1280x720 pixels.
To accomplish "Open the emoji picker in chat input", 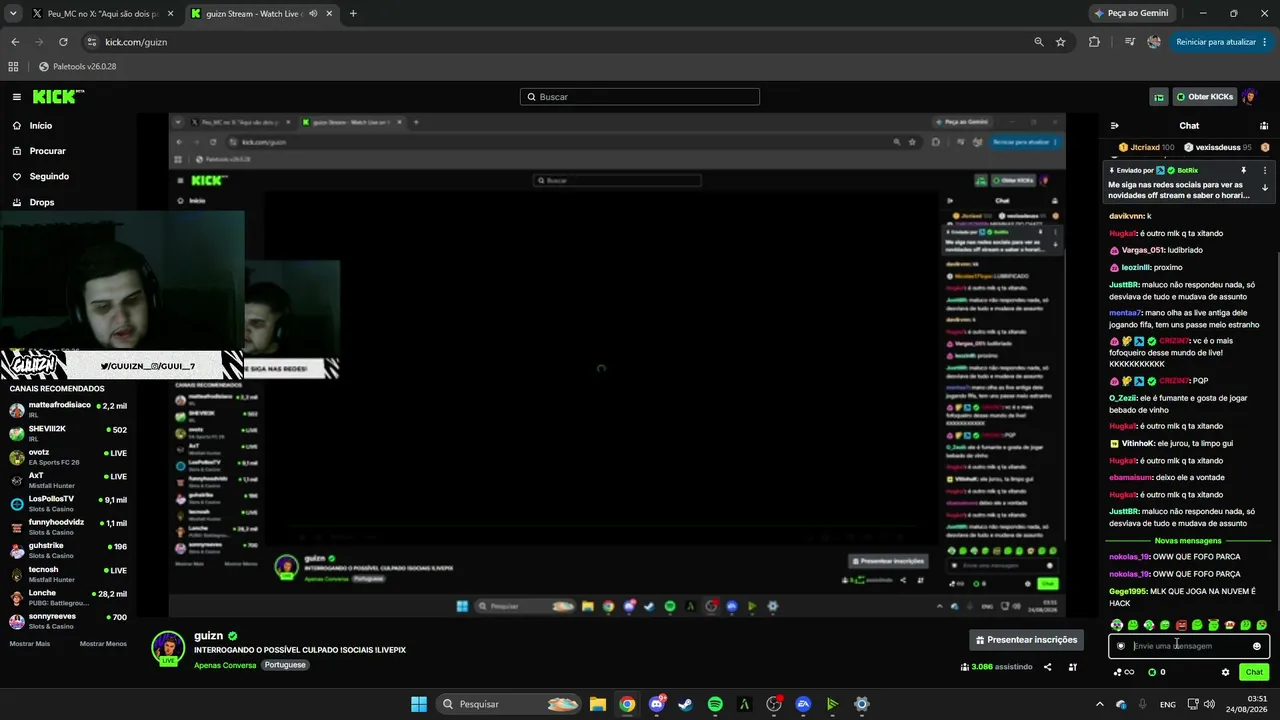I will click(1257, 646).
